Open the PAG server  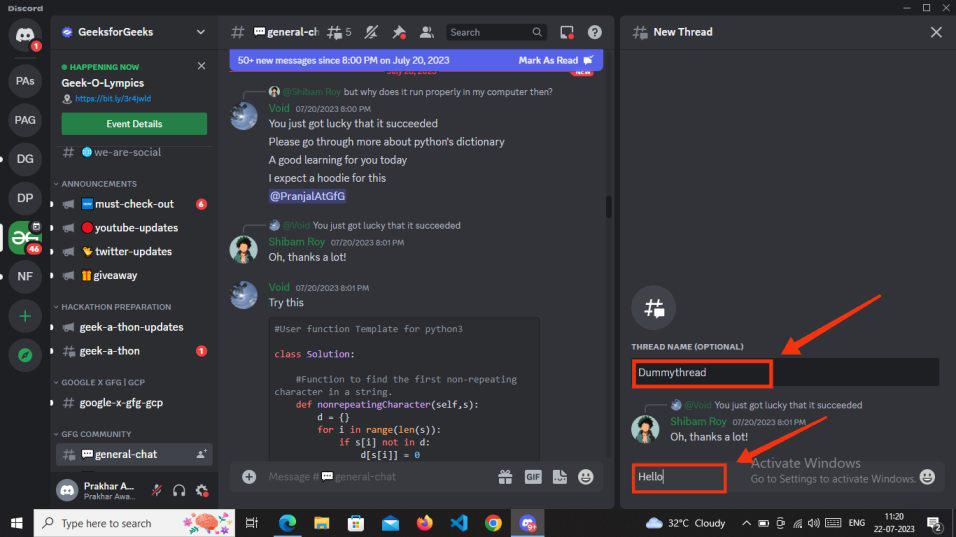click(25, 120)
